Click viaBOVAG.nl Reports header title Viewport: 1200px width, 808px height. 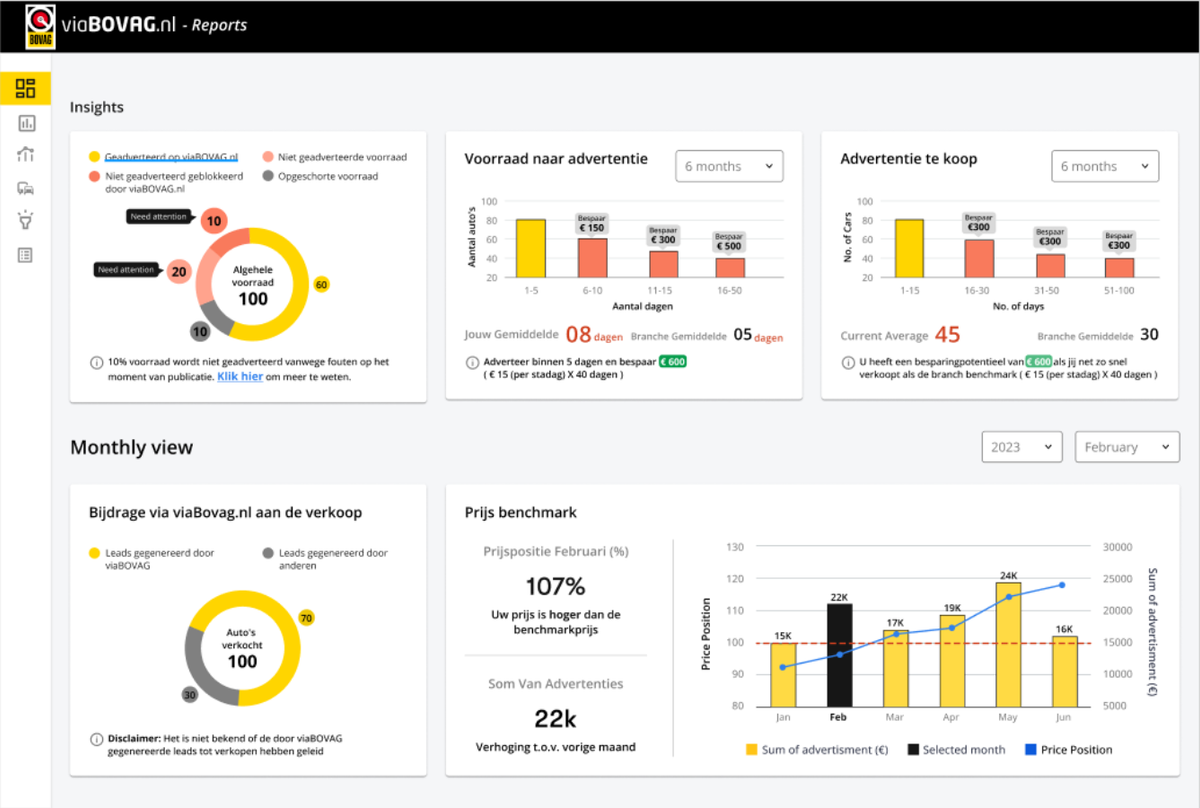point(153,25)
